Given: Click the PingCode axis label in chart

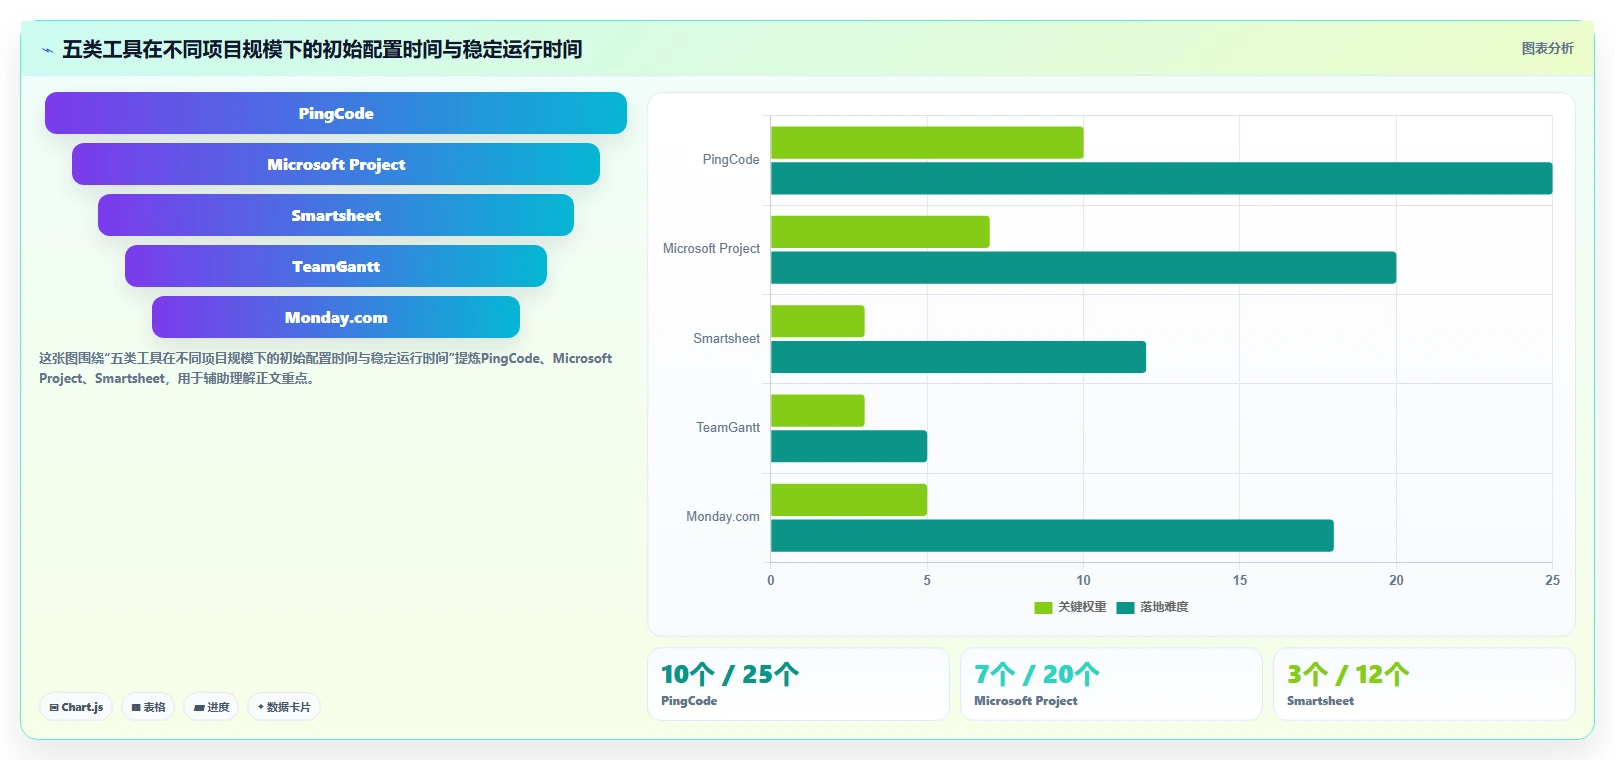Looking at the screenshot, I should (731, 160).
